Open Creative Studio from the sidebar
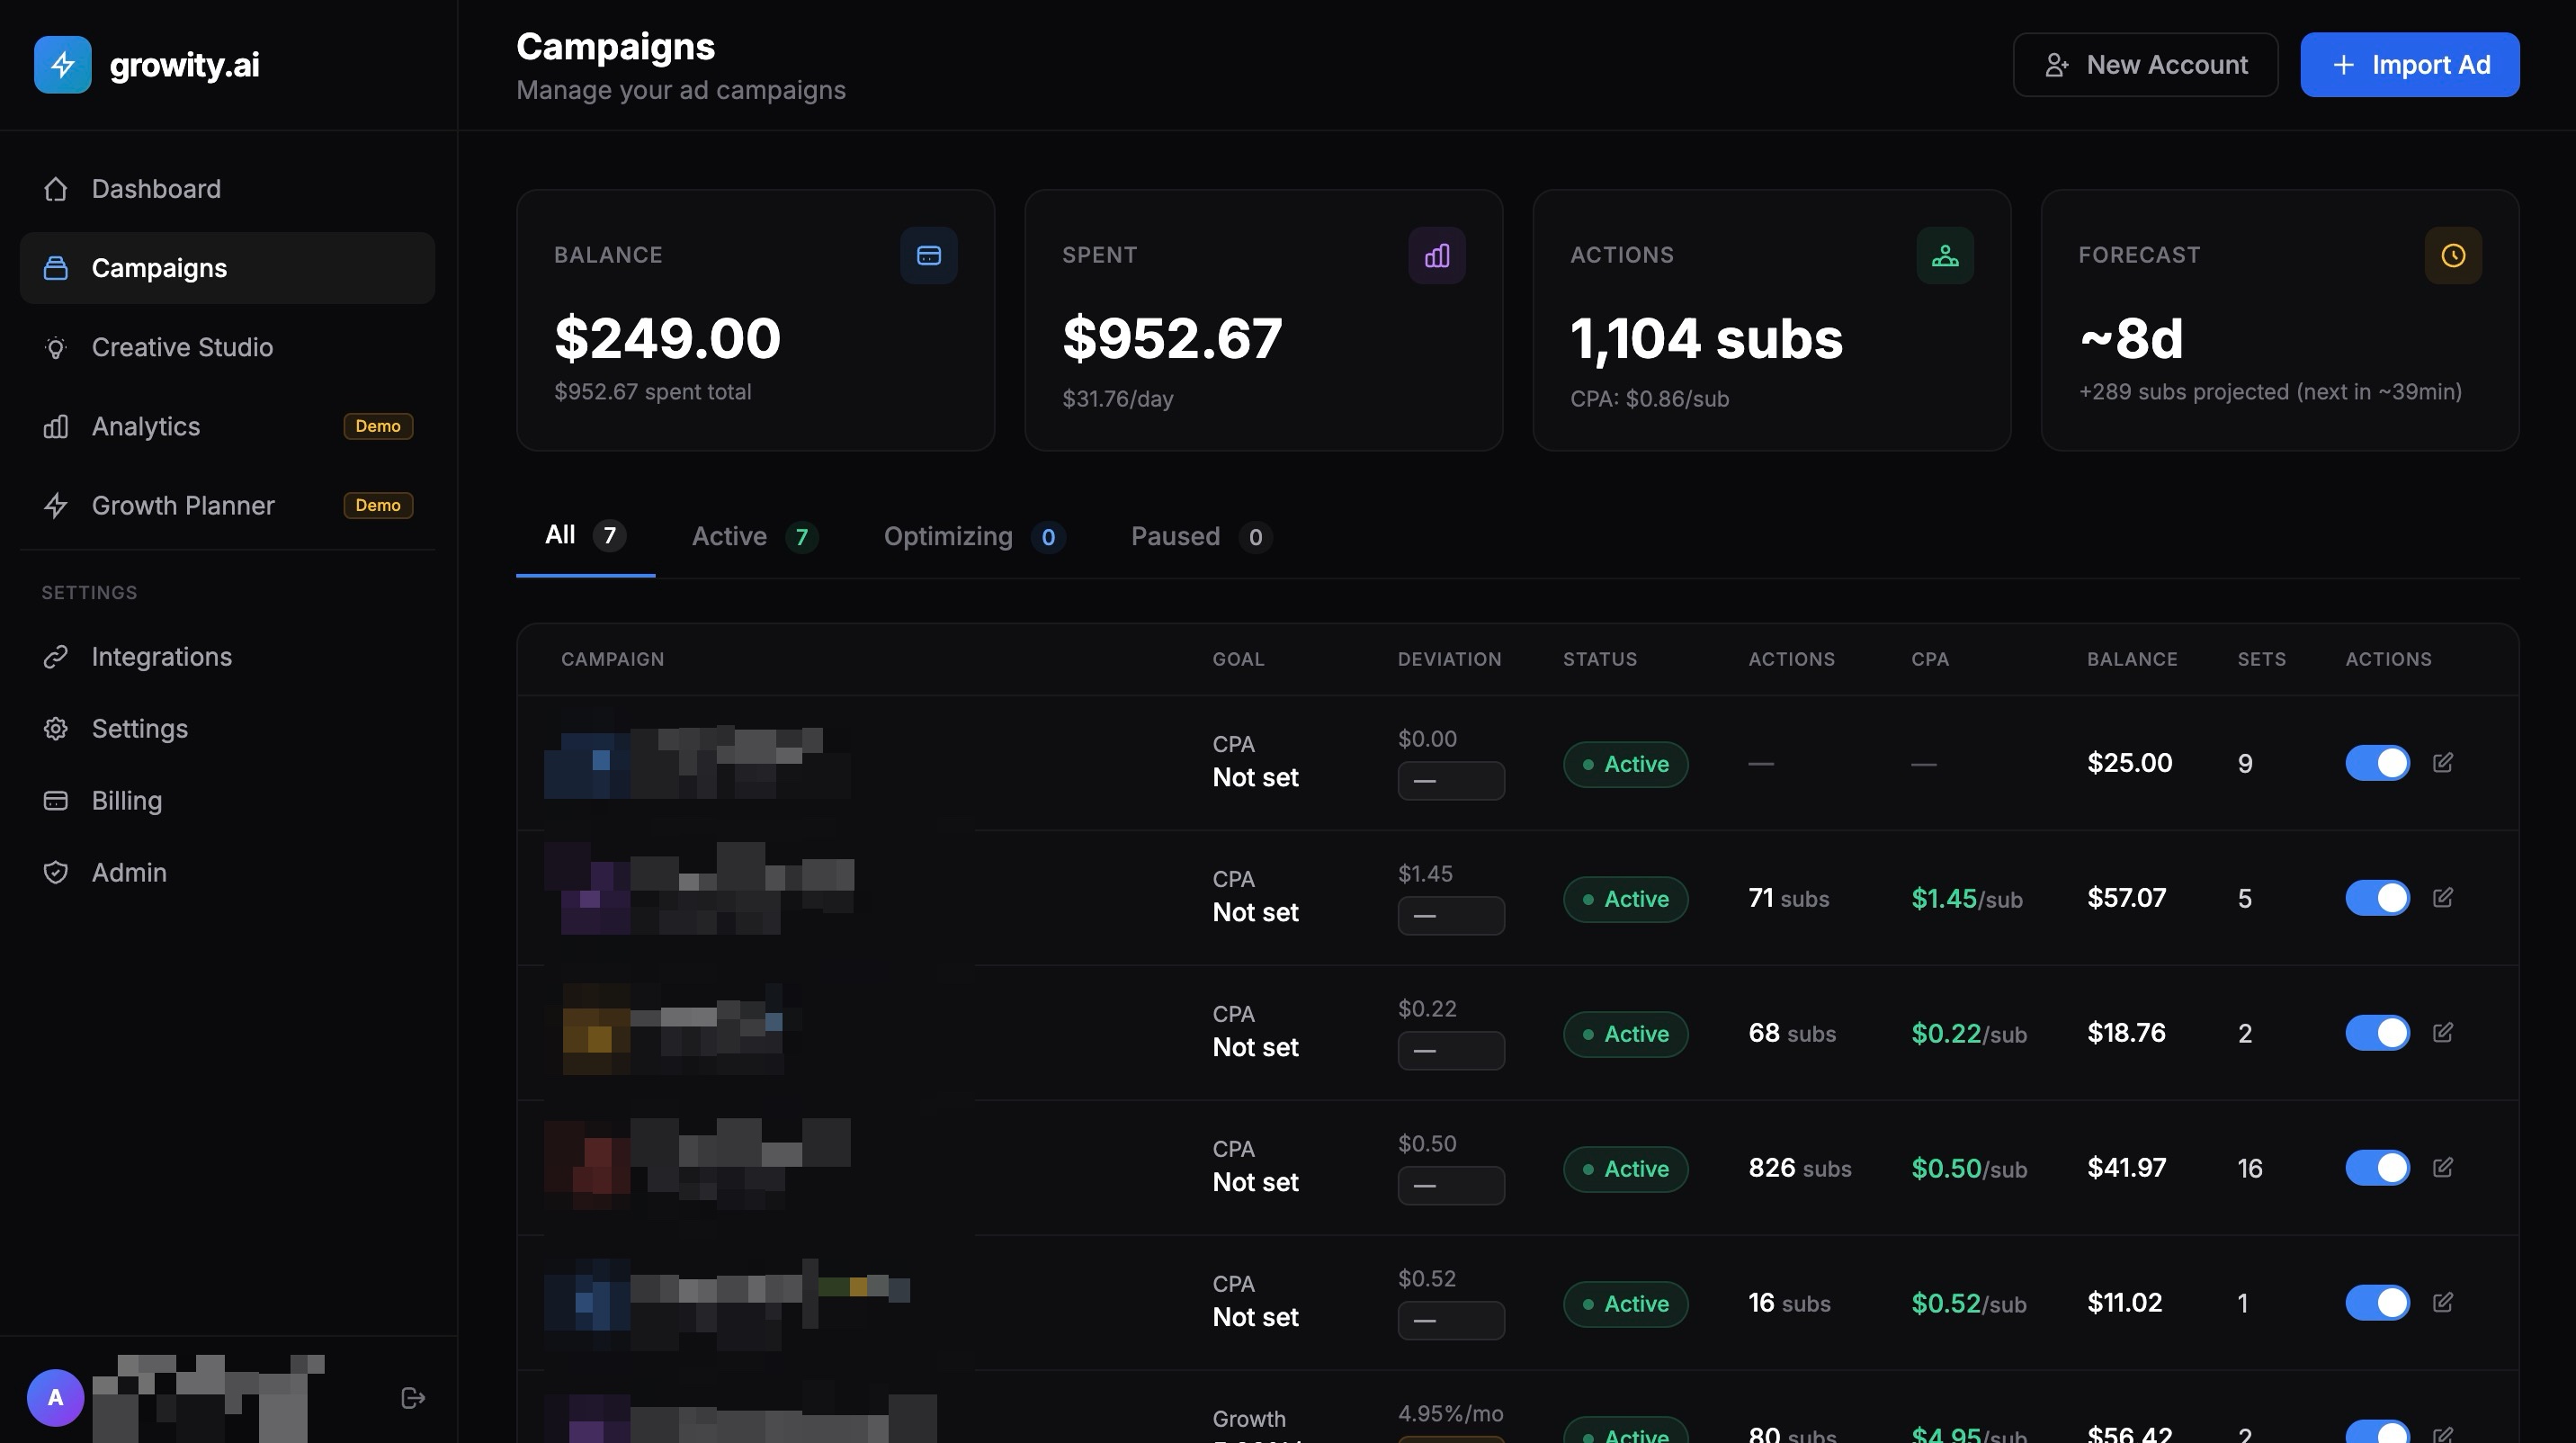The width and height of the screenshot is (2576, 1443). [x=182, y=347]
